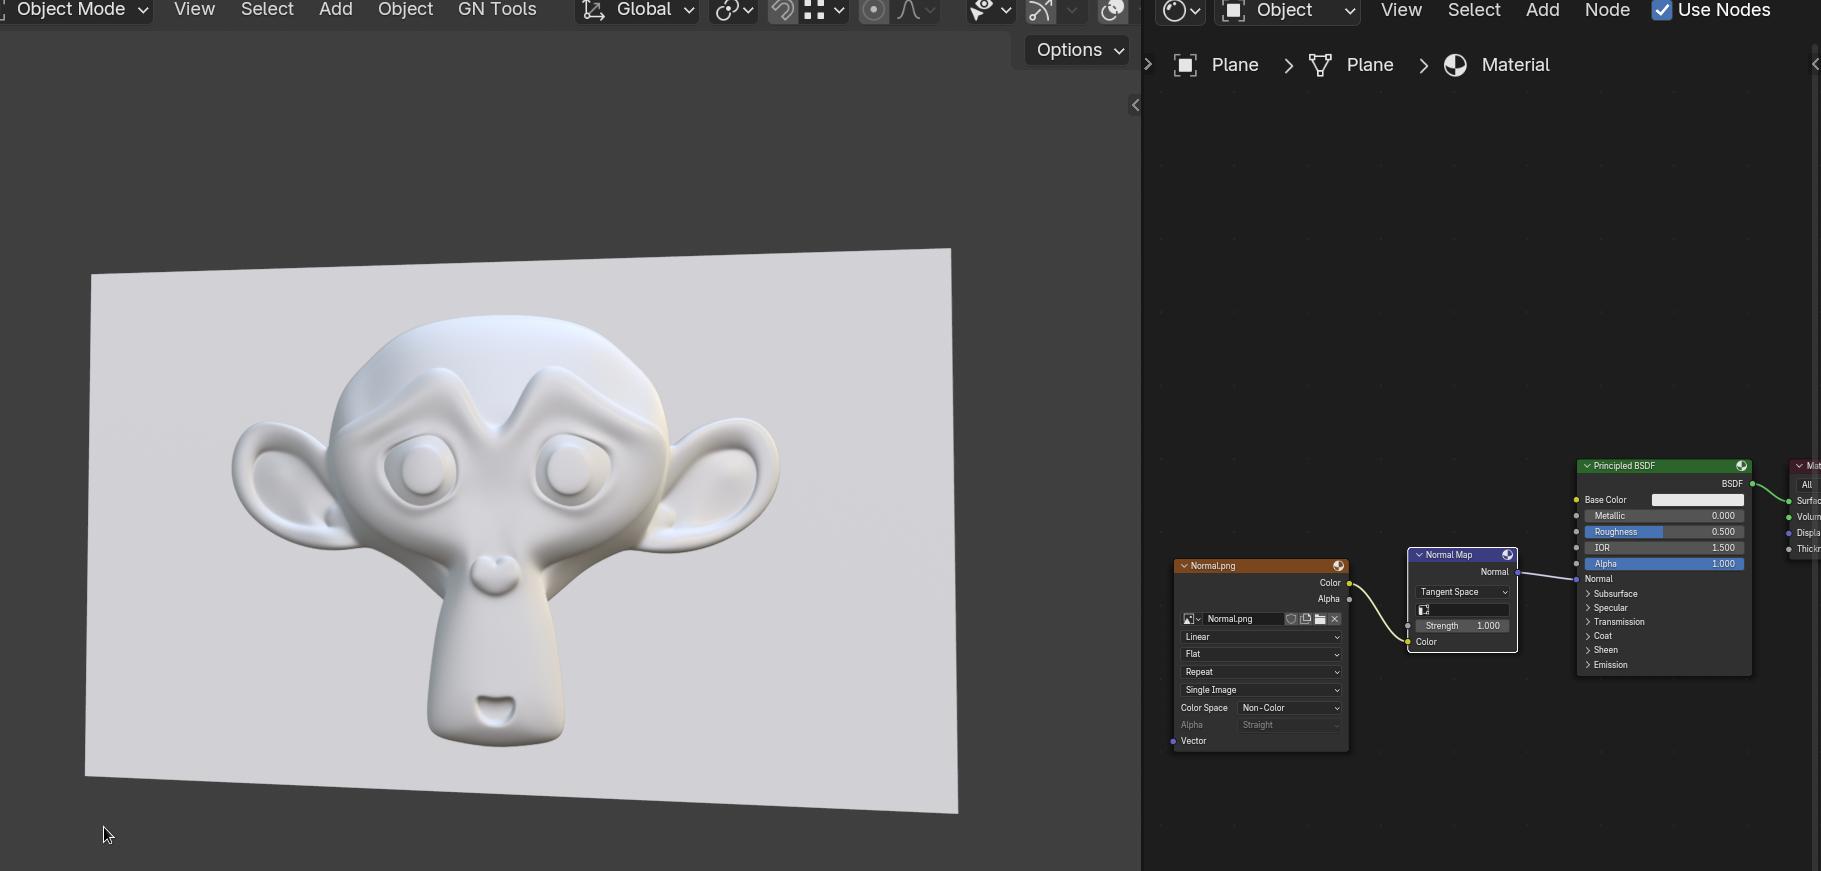
Task: Open the proportional falloff curve dropdown
Action: pyautogui.click(x=917, y=10)
